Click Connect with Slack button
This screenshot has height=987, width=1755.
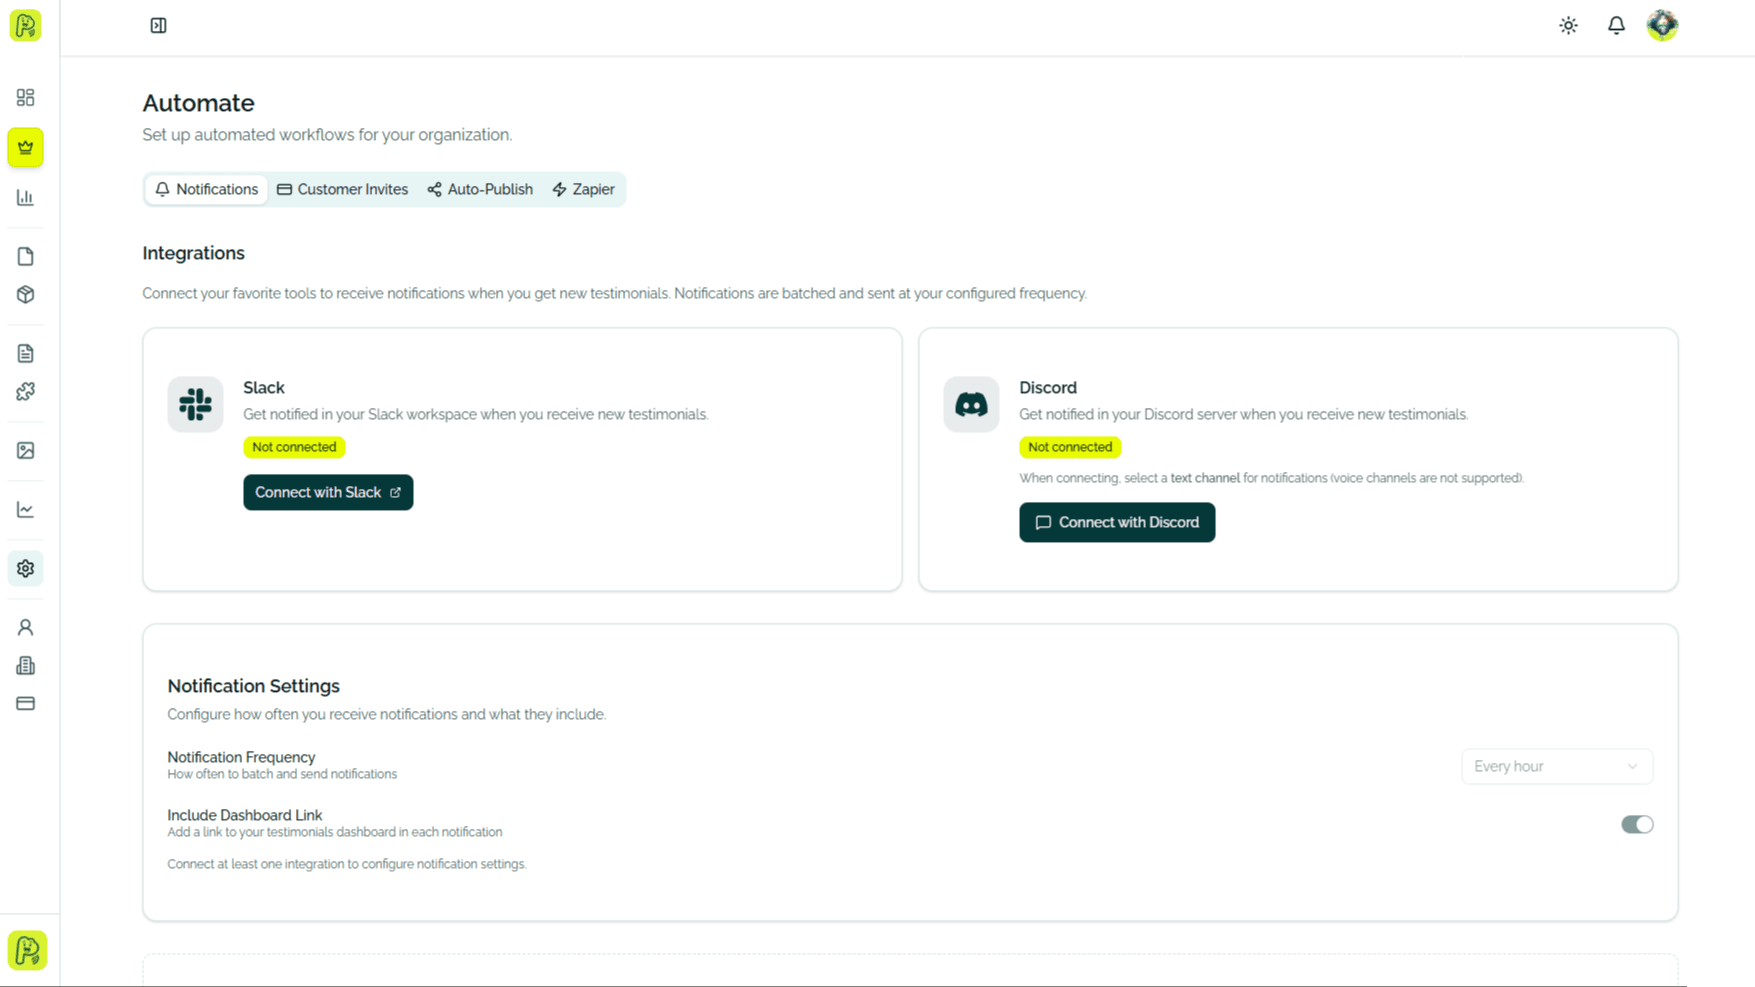pyautogui.click(x=328, y=492)
